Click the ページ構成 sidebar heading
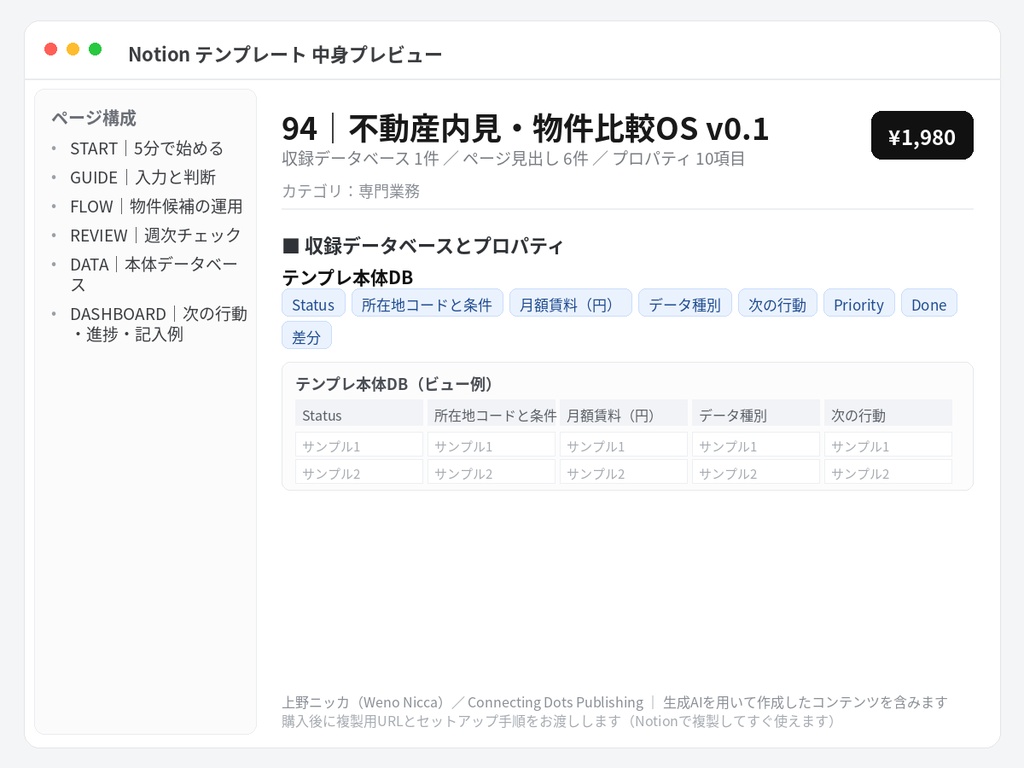This screenshot has width=1024, height=768. 94,118
